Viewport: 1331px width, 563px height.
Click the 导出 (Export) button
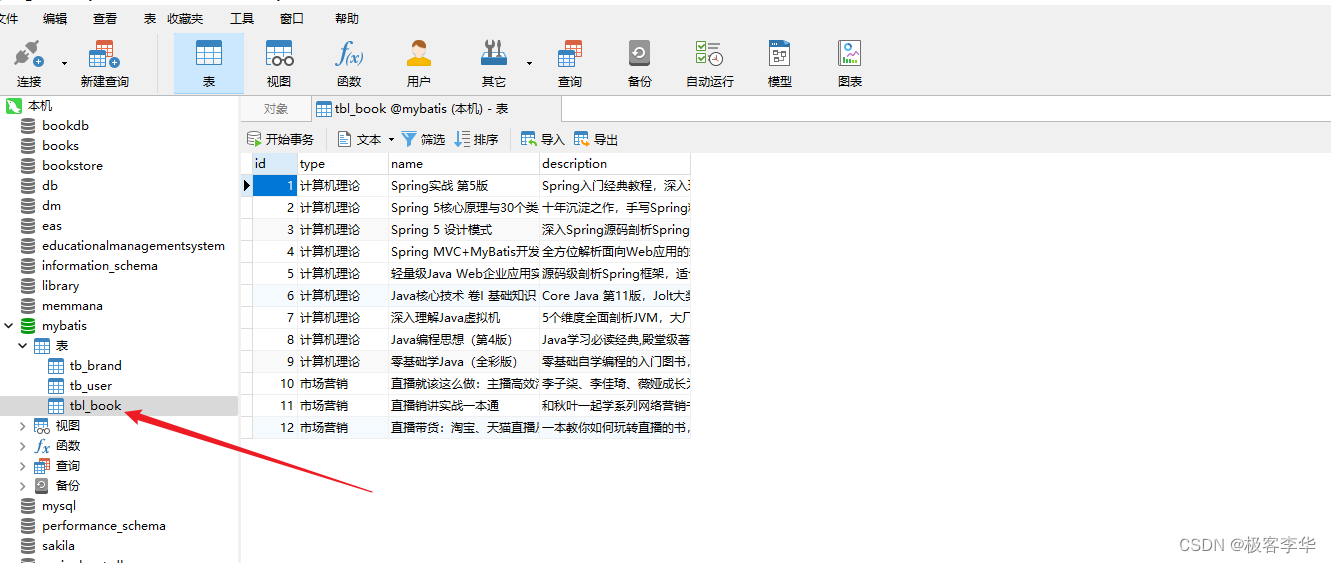pos(596,139)
